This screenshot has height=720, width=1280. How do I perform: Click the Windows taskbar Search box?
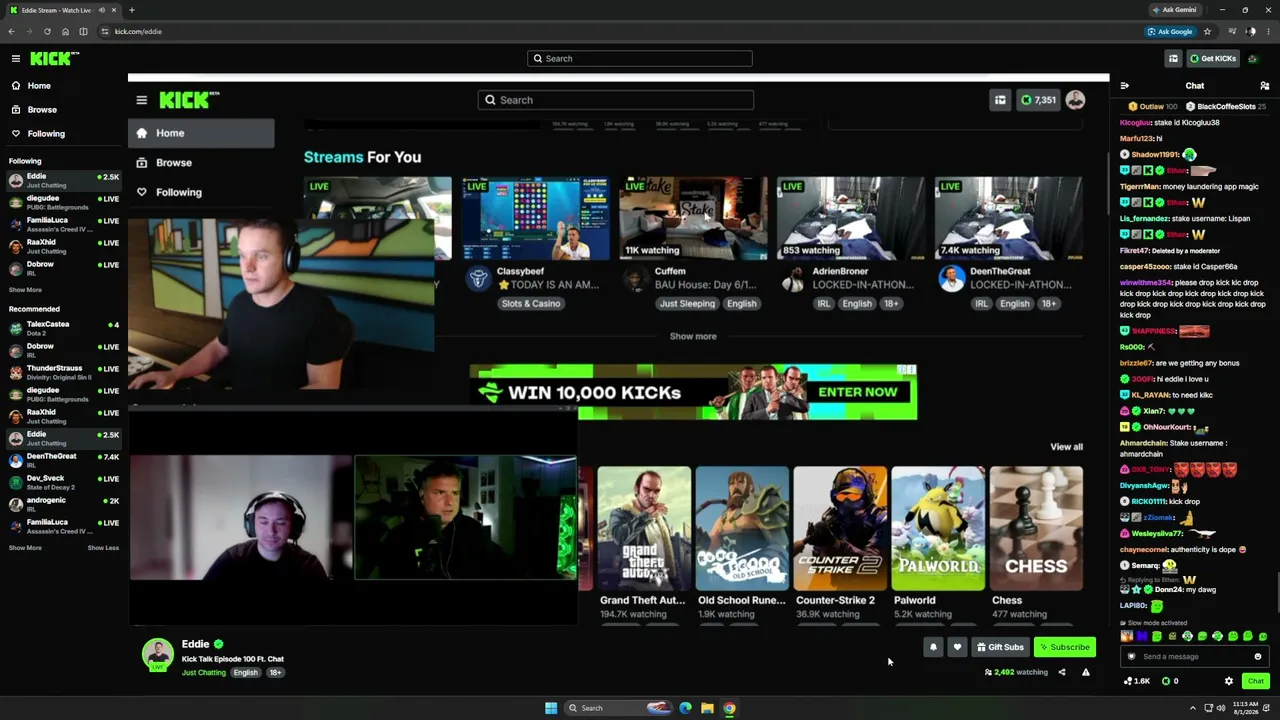click(620, 708)
